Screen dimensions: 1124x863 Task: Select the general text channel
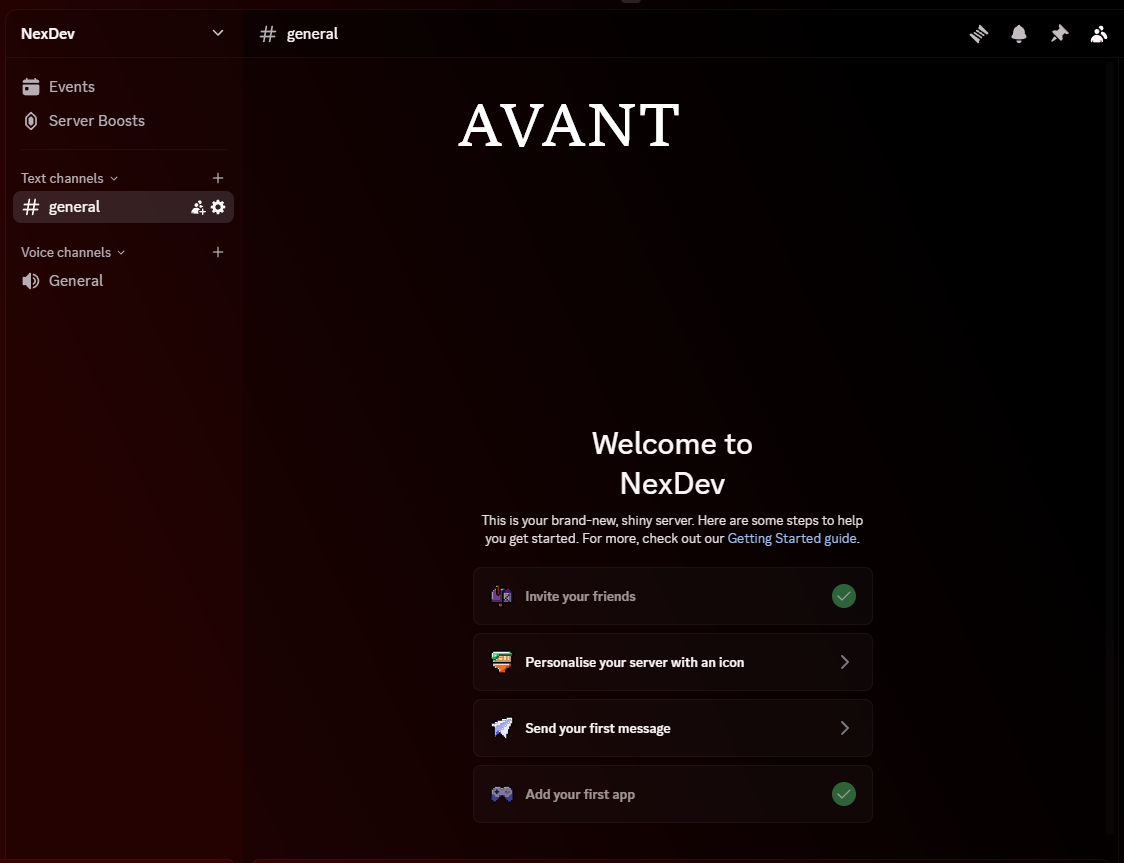[x=123, y=207]
